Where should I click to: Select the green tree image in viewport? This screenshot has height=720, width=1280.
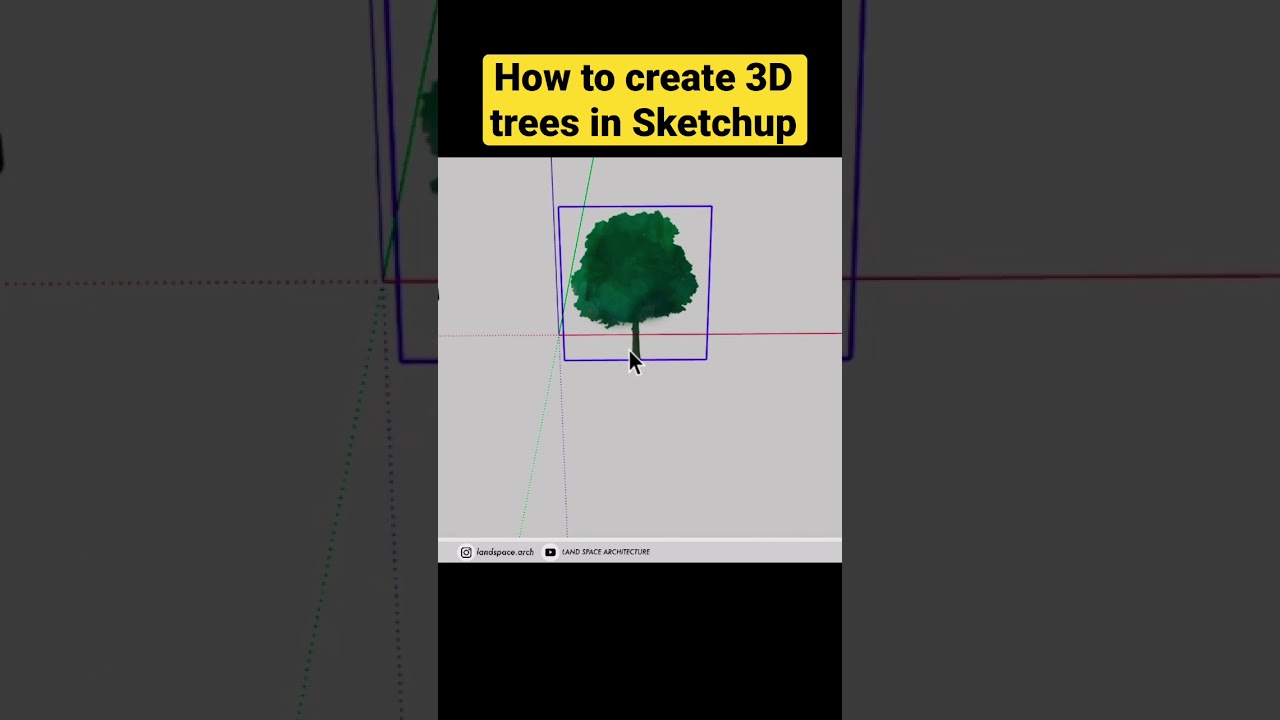pos(634,282)
